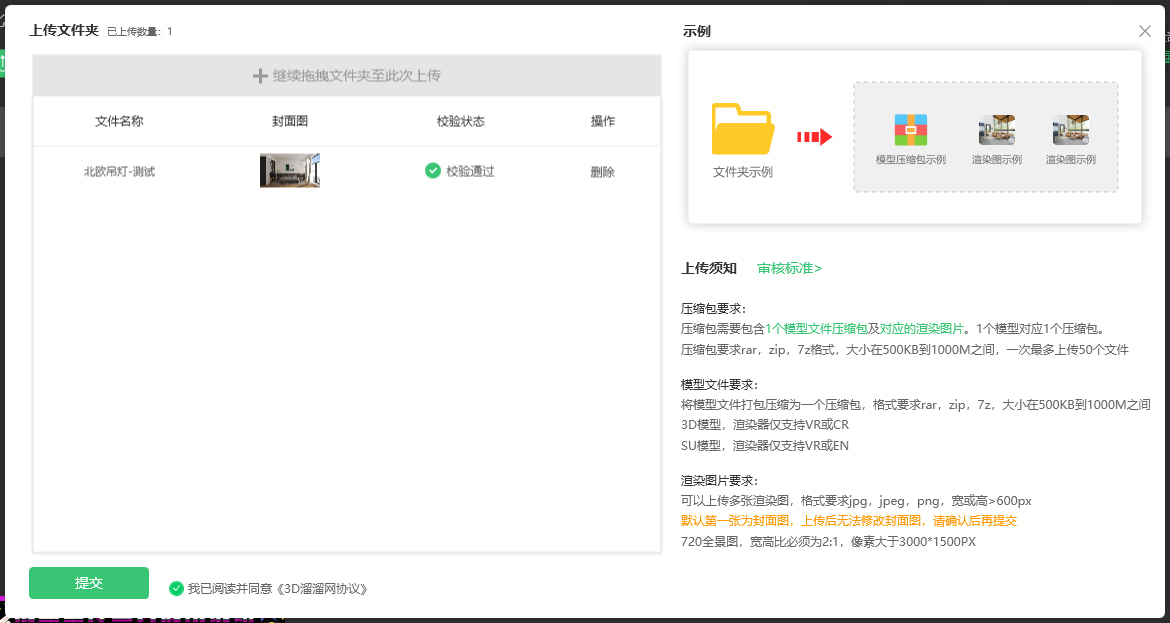The height and width of the screenshot is (623, 1170).
Task: Delete the 北欧吊灯-测试 row via 删除
Action: tap(602, 172)
